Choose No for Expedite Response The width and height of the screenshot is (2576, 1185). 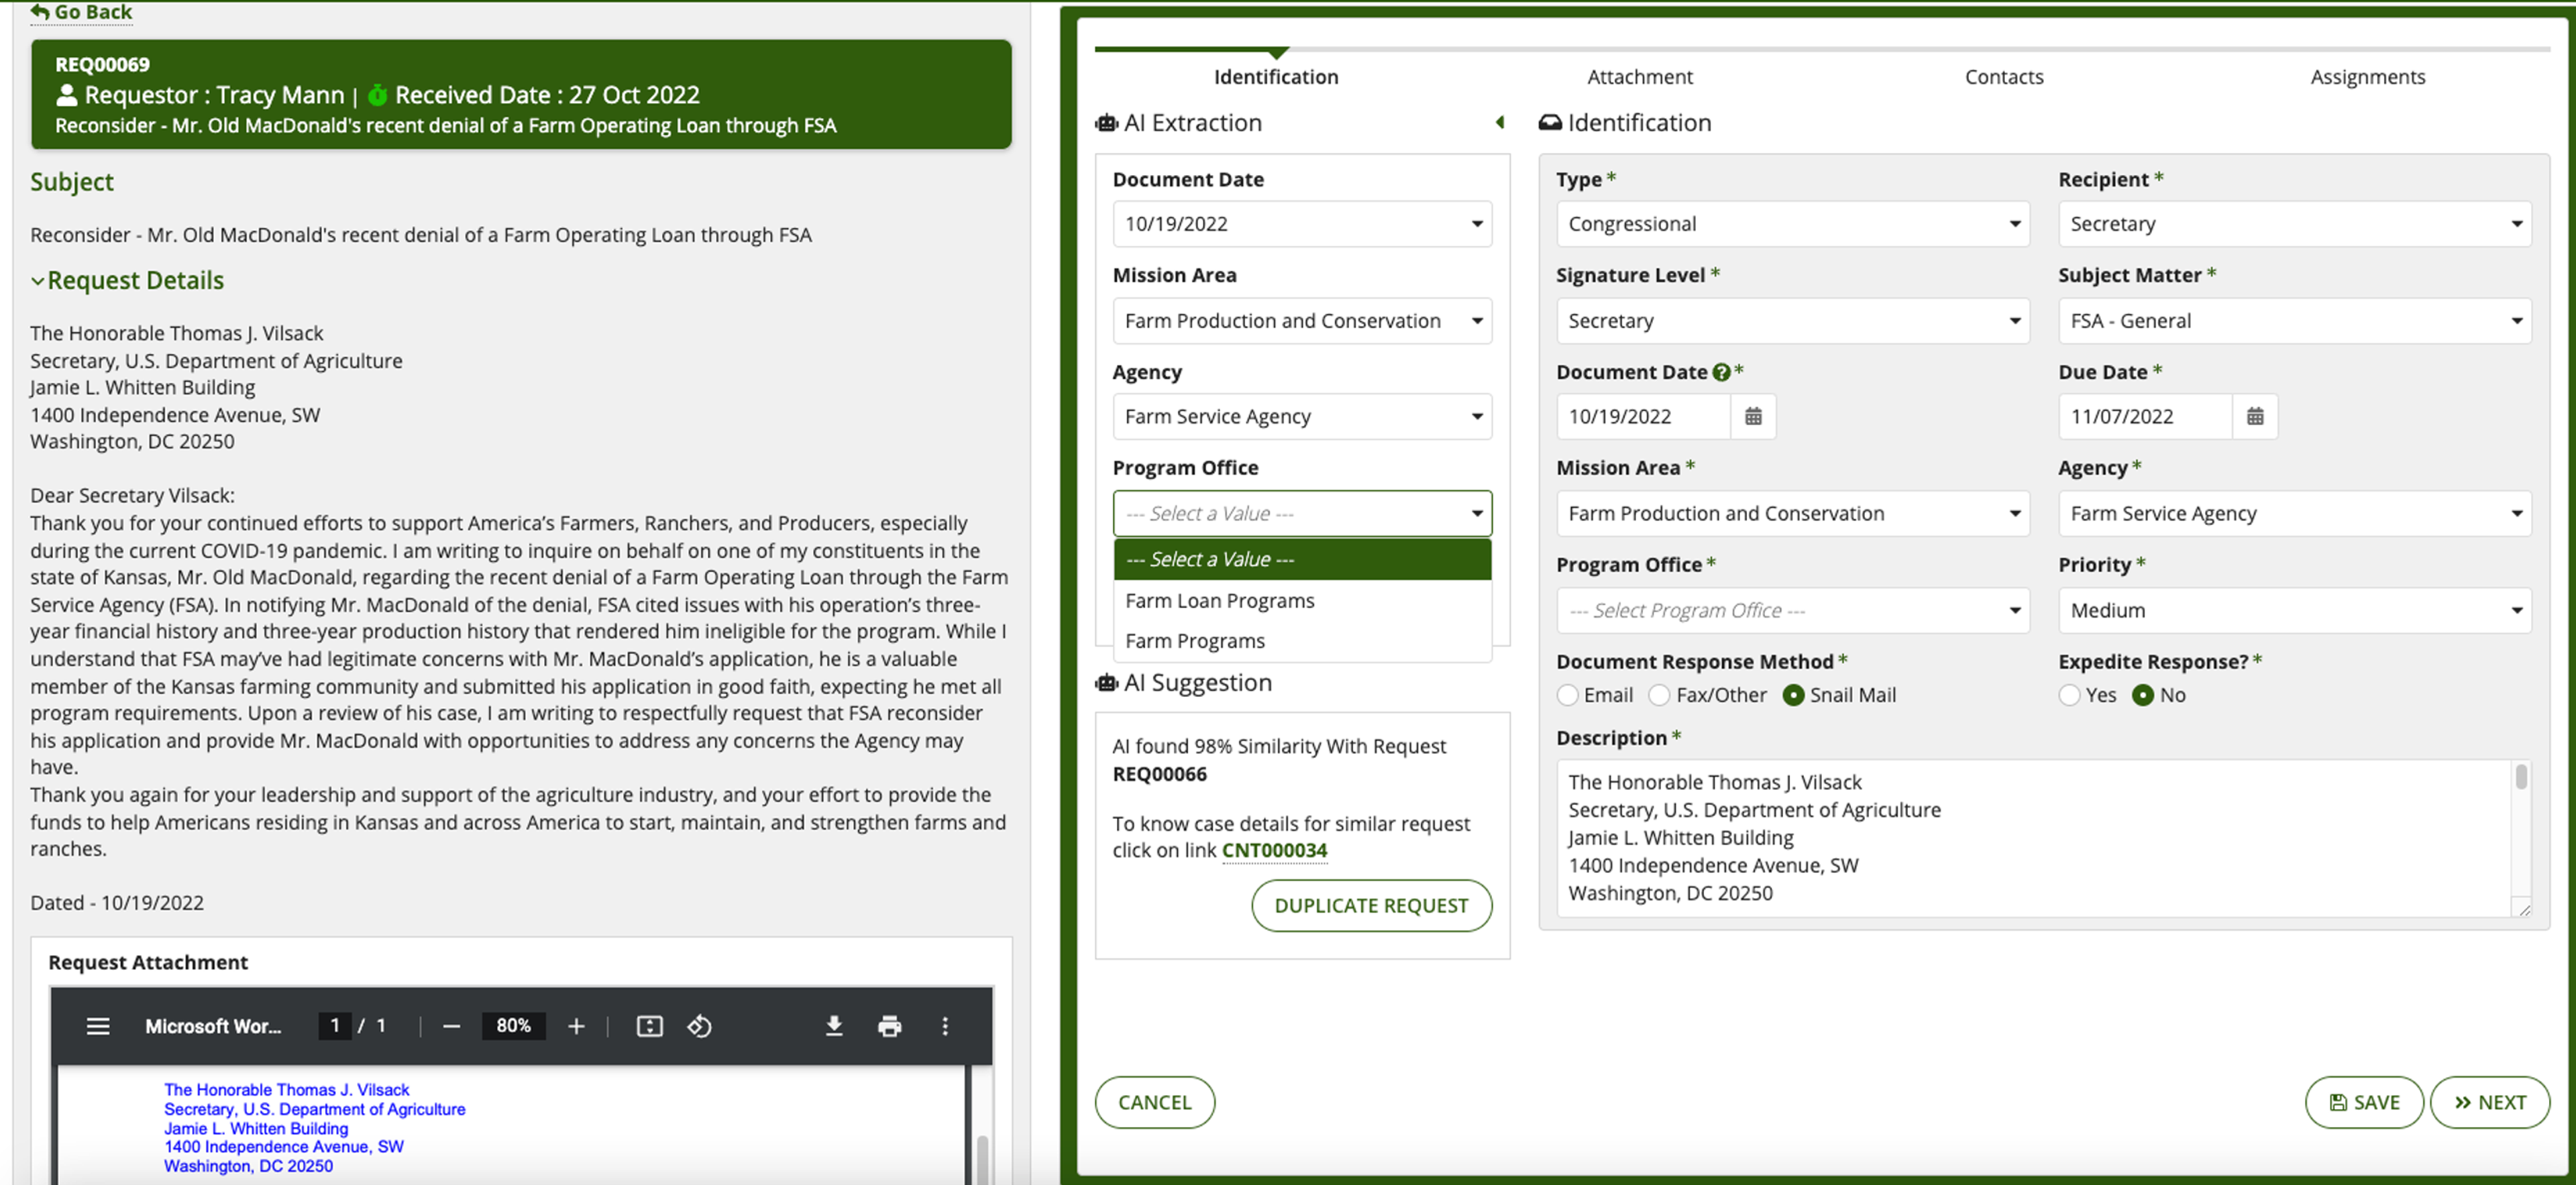2143,695
